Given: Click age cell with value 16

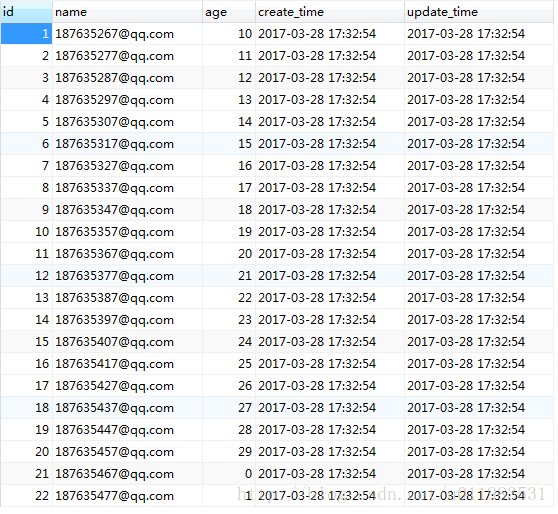Looking at the screenshot, I should (229, 166).
